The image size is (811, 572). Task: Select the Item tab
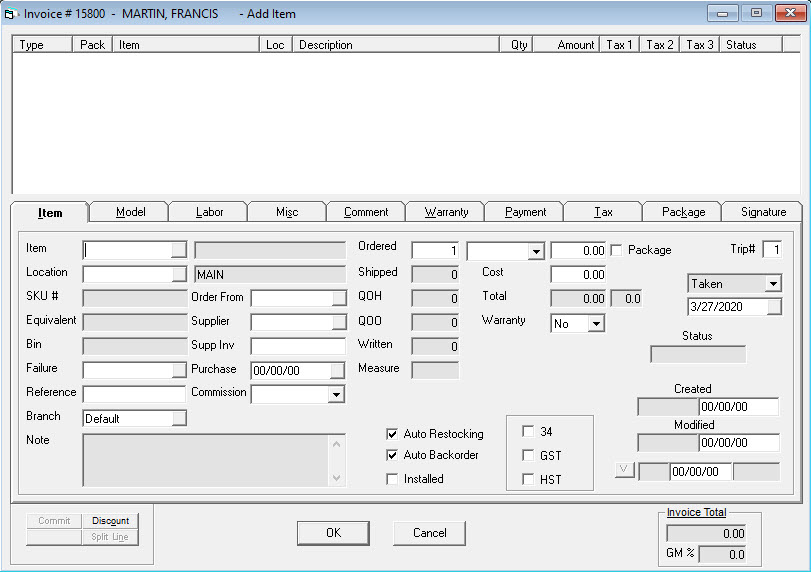pos(50,213)
